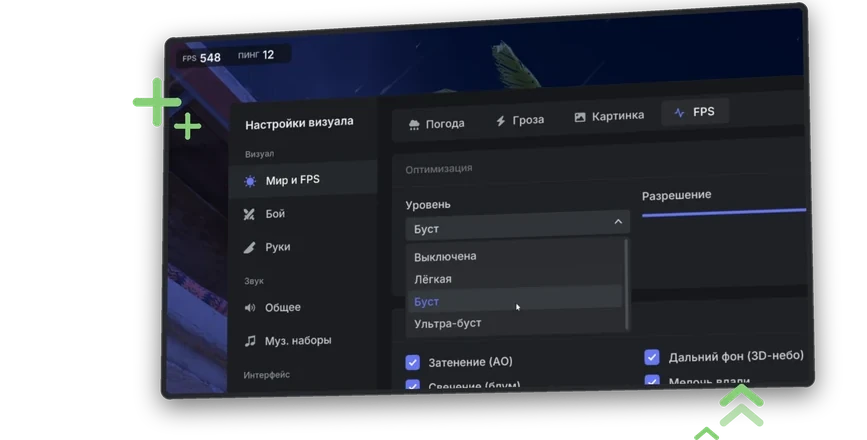Click the FPS 548 counter
Image resolution: width=867 pixels, height=440 pixels.
[x=202, y=57]
